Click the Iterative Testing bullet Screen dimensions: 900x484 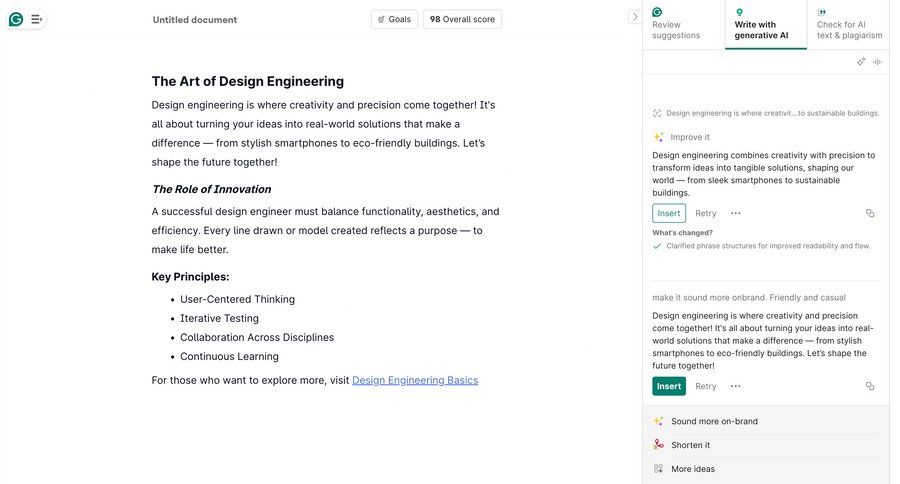point(219,318)
